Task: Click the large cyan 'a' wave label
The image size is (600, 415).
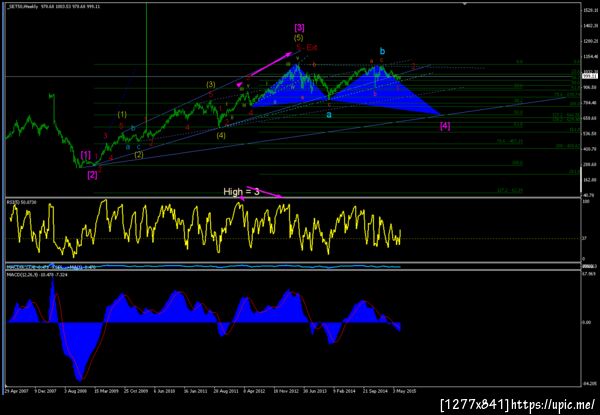Action: 329,114
